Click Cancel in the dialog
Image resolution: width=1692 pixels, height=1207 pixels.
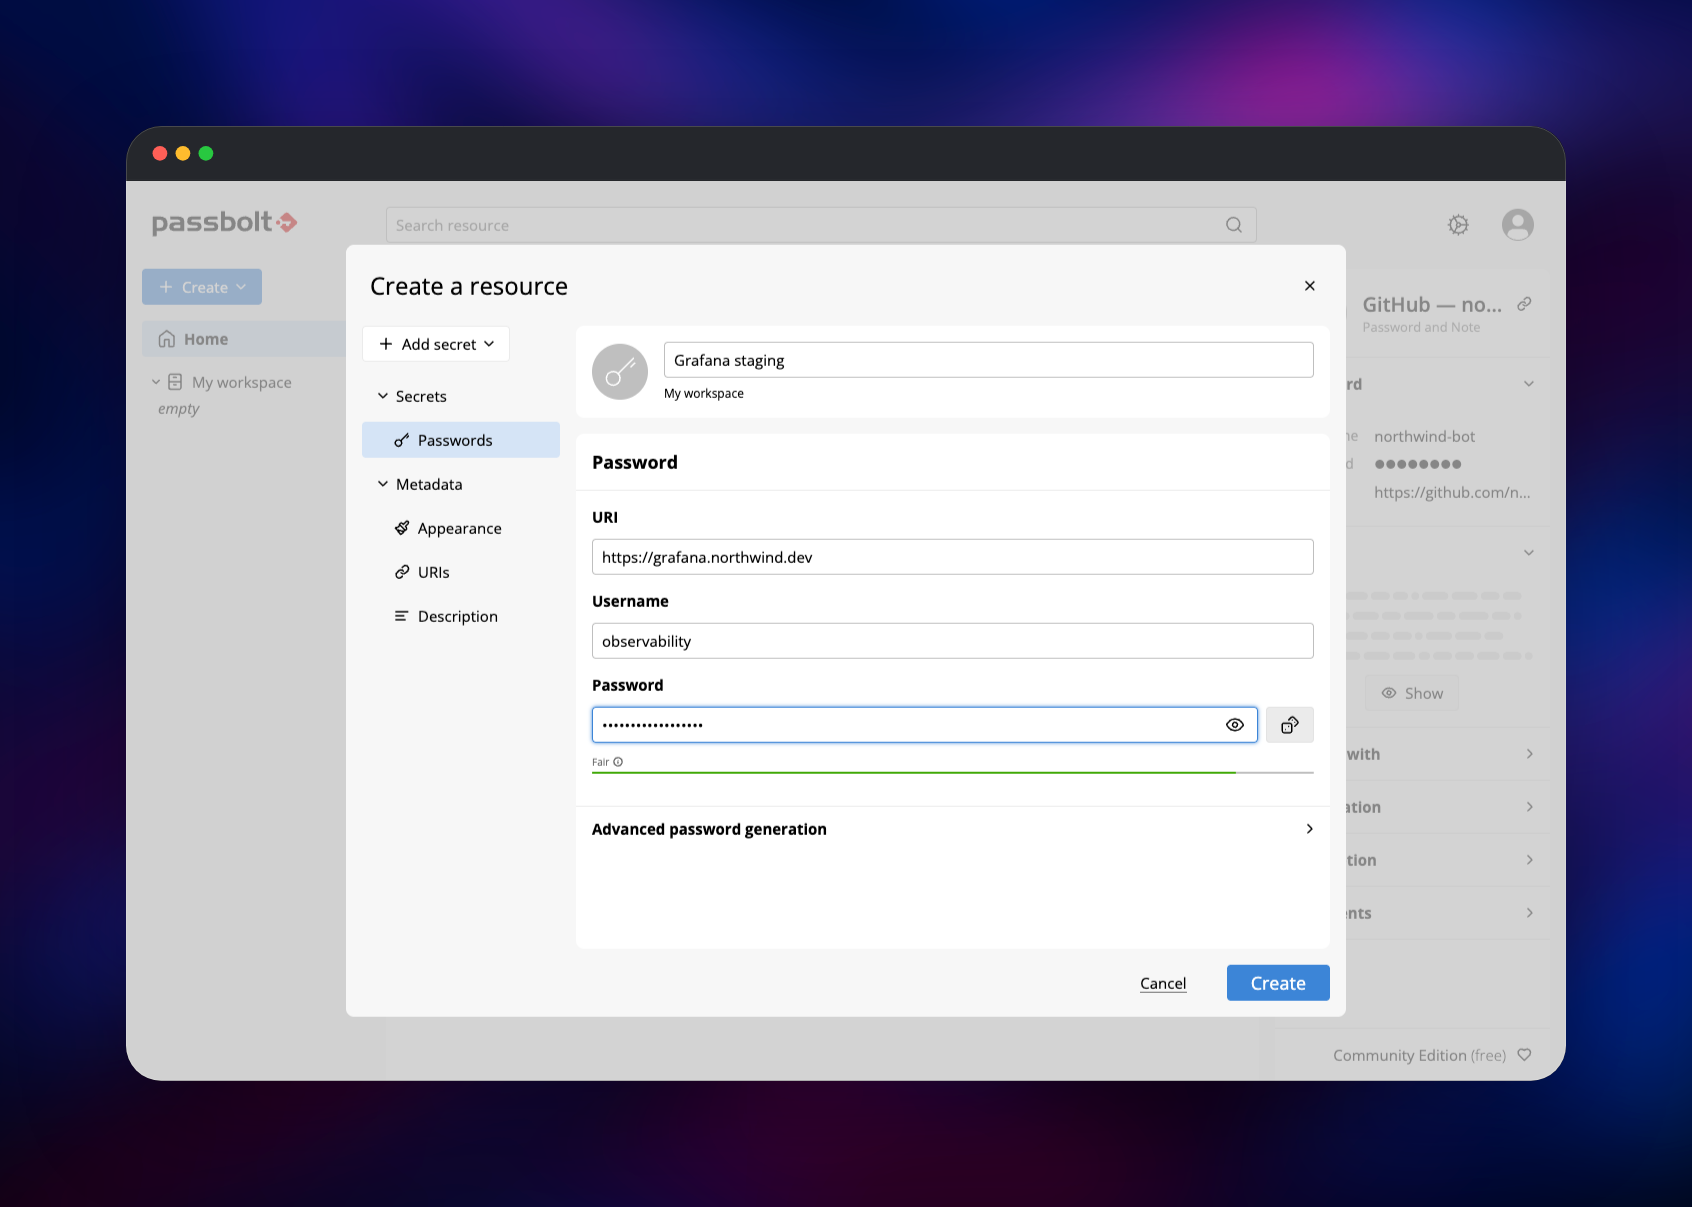[x=1163, y=983]
